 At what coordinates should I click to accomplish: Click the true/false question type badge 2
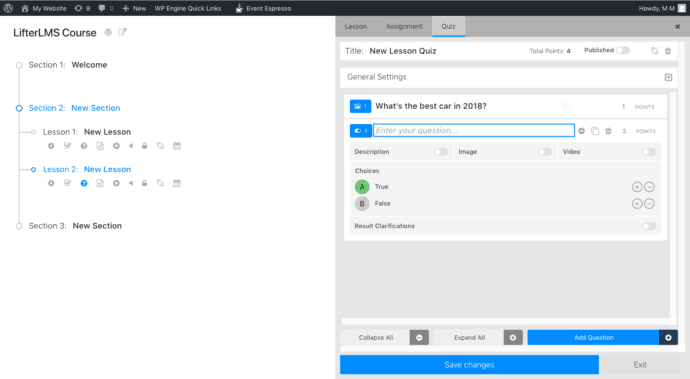(361, 131)
